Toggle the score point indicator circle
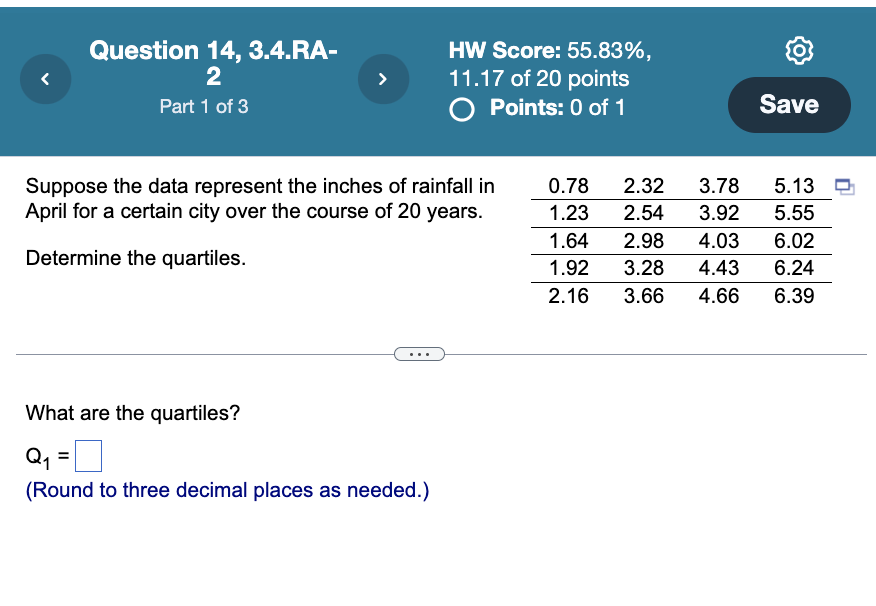 461,110
